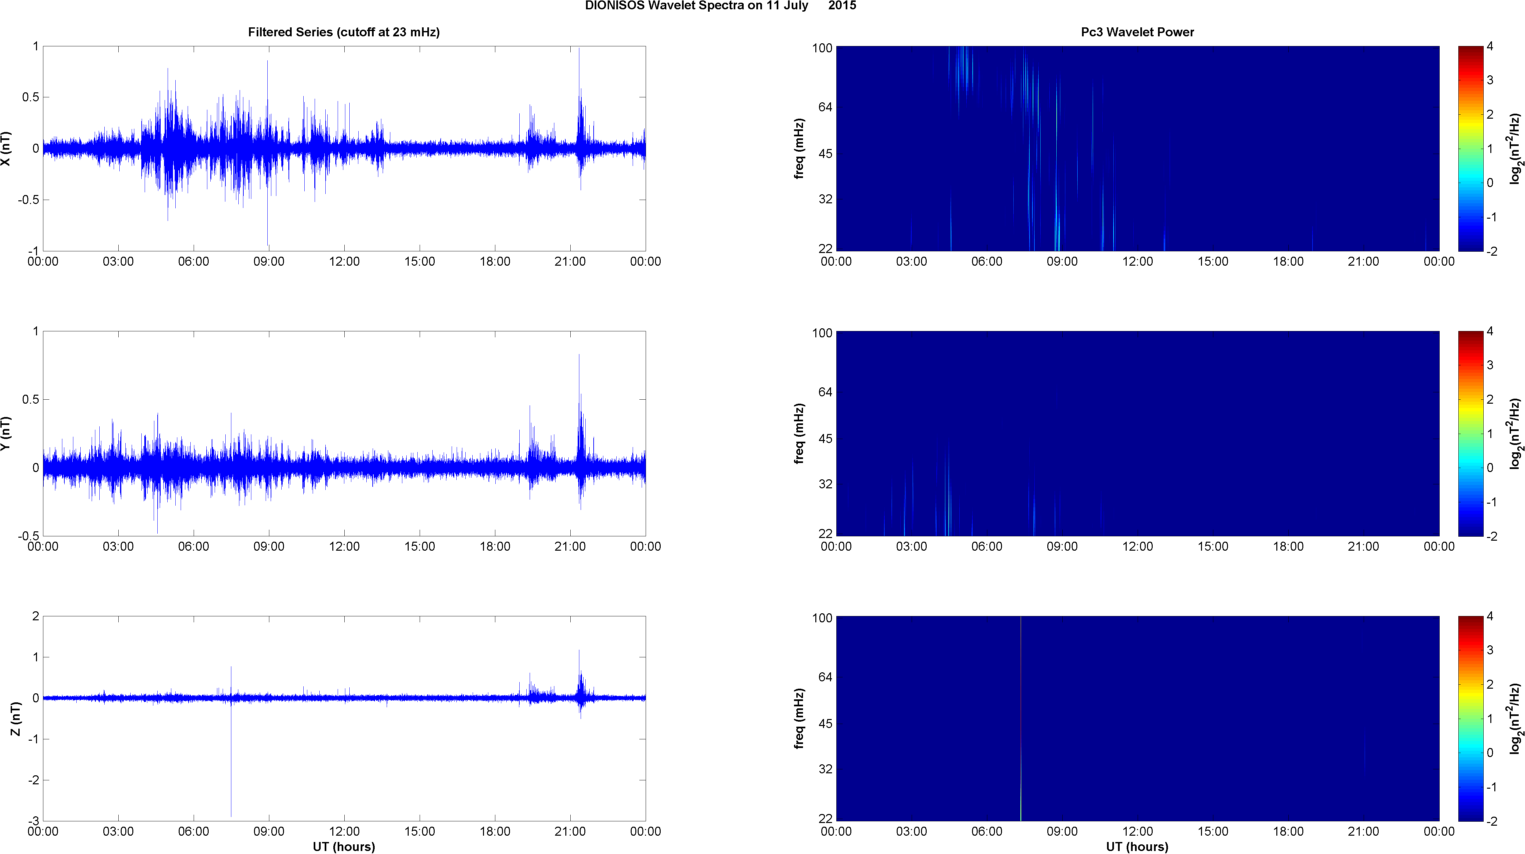Click the DIONISOS Wavelet Spectra figure title
1525x854 pixels.
(720, 6)
